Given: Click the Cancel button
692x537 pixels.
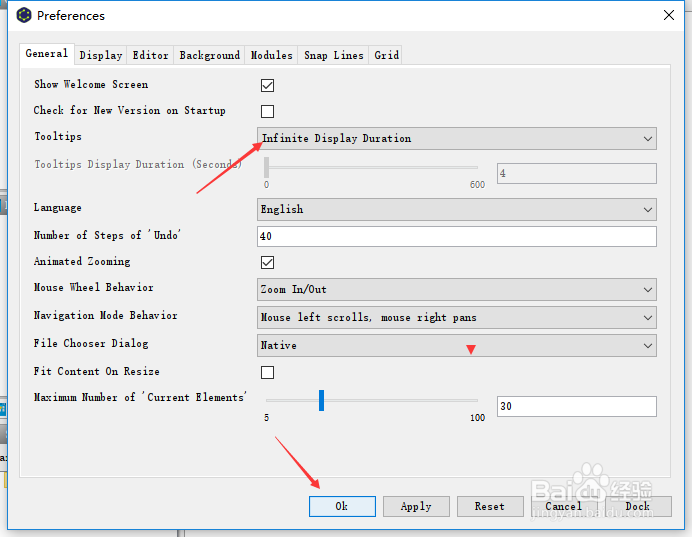Looking at the screenshot, I should (564, 506).
